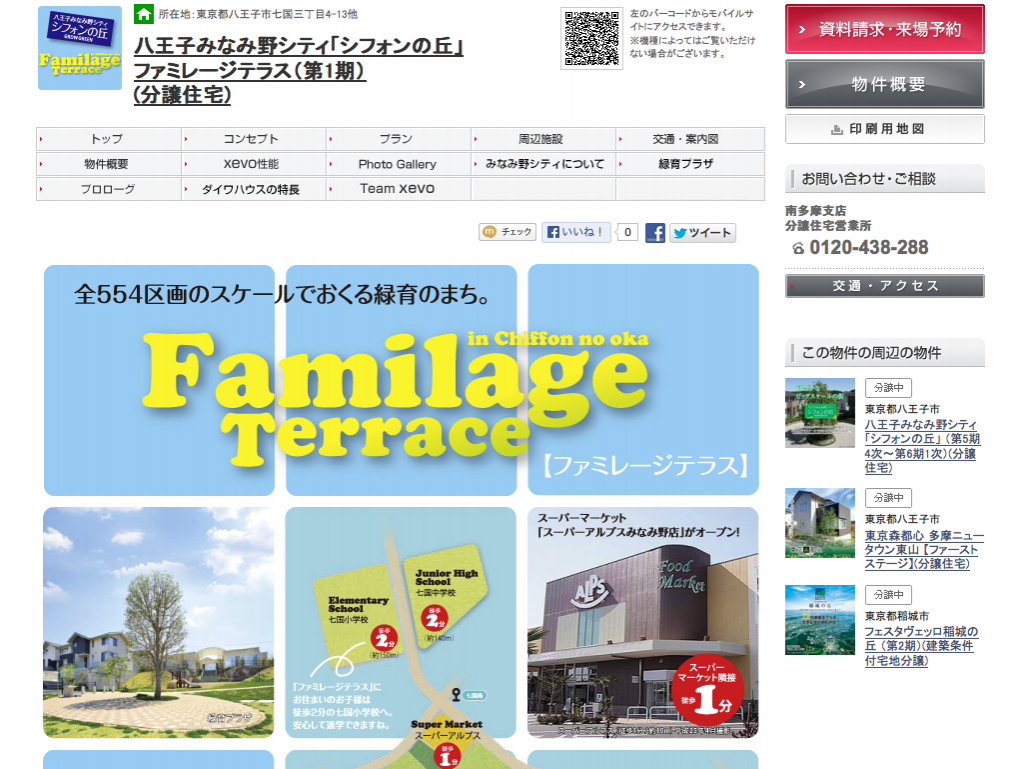This screenshot has width=1029, height=769.
Task: Click the 東京森都心 多摩ニュータウン東山 thumbnail
Action: click(x=820, y=523)
